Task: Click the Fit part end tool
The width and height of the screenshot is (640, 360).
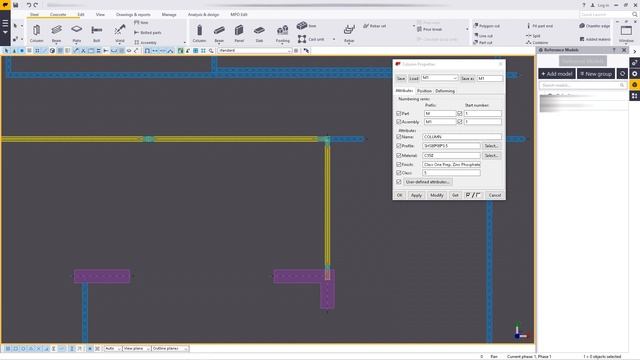Action: pyautogui.click(x=540, y=26)
